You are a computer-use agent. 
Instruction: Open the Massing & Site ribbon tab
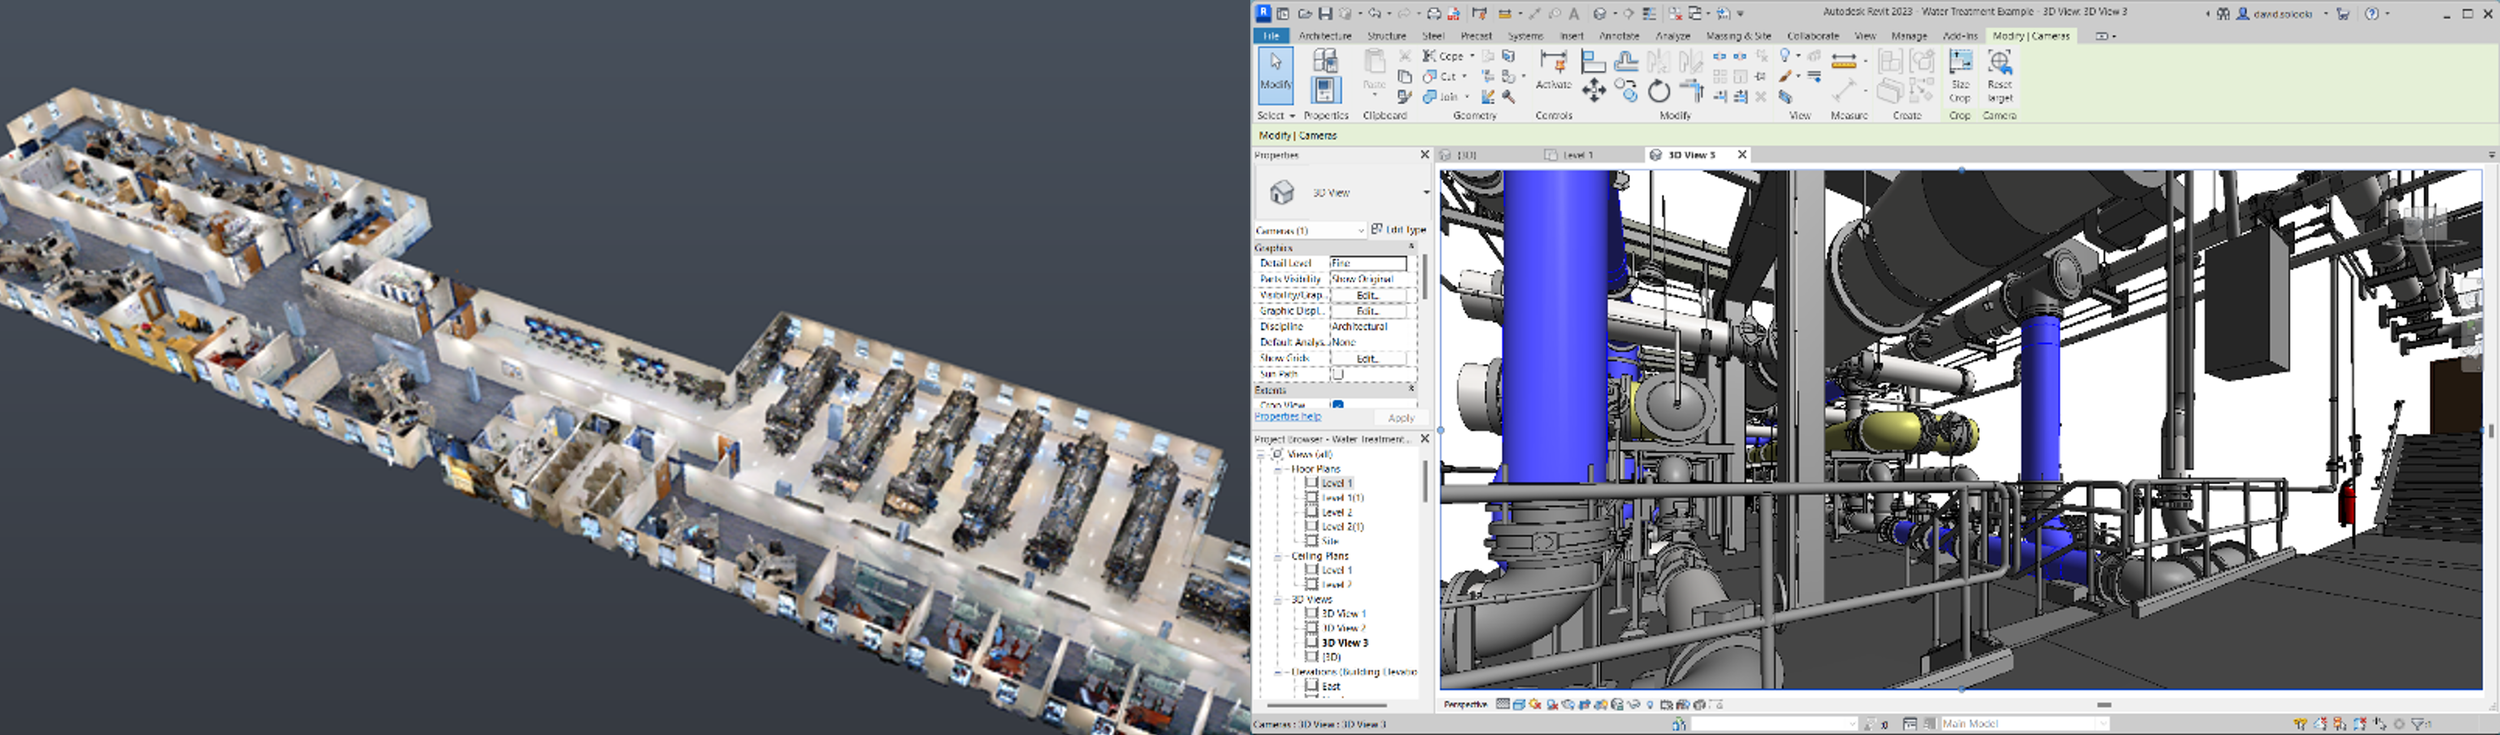pos(1738,36)
